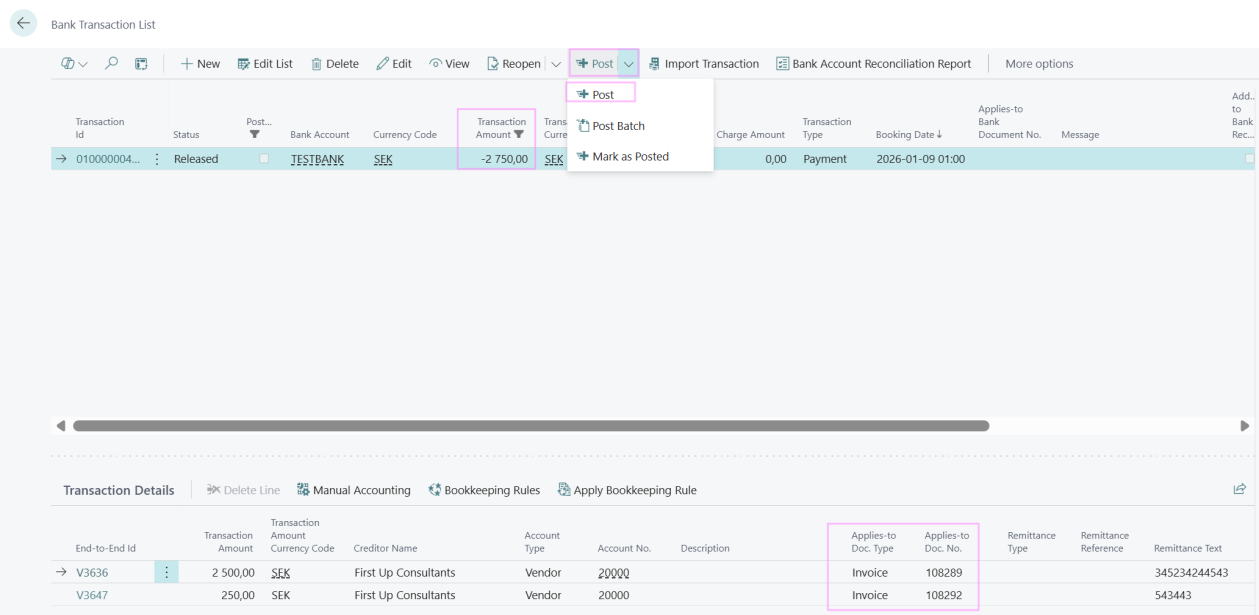Toggle Posted checkbox for Released row

pos(264,159)
